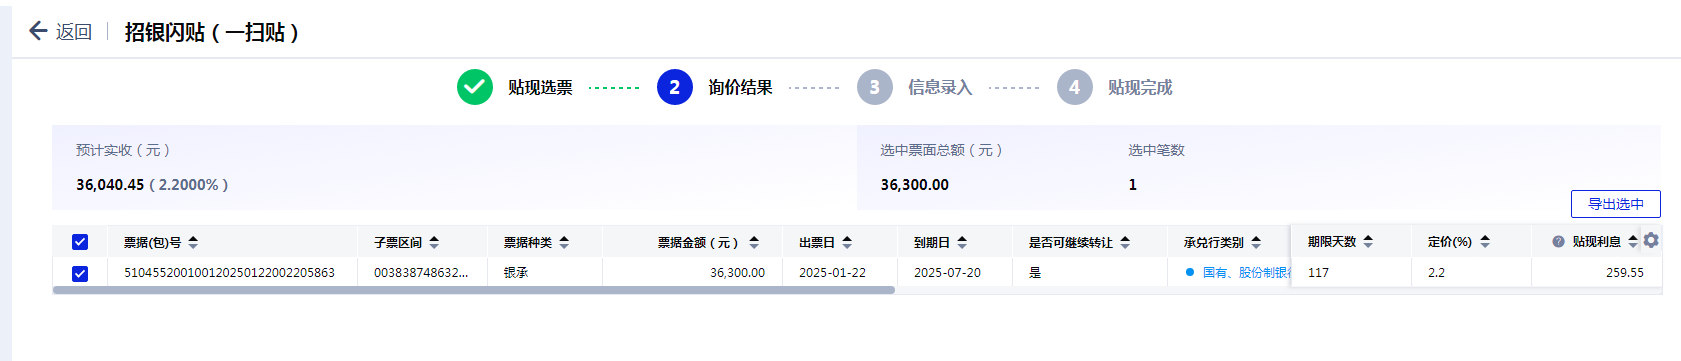1681x361 pixels.
Task: Click the 国有、股份制银行 acceptor tag
Action: [1239, 272]
